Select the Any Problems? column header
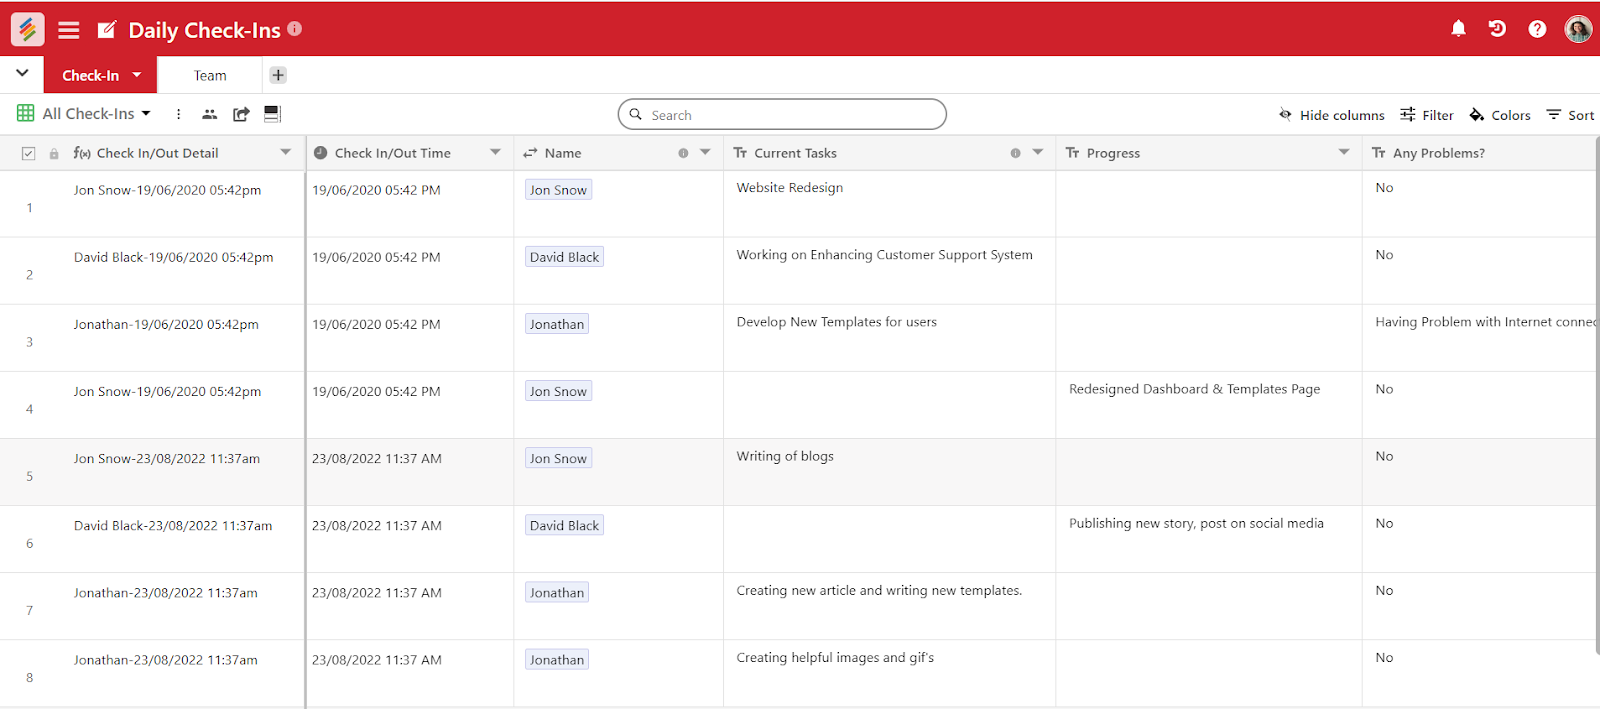Screen dimensions: 1600x709 click(x=1479, y=153)
